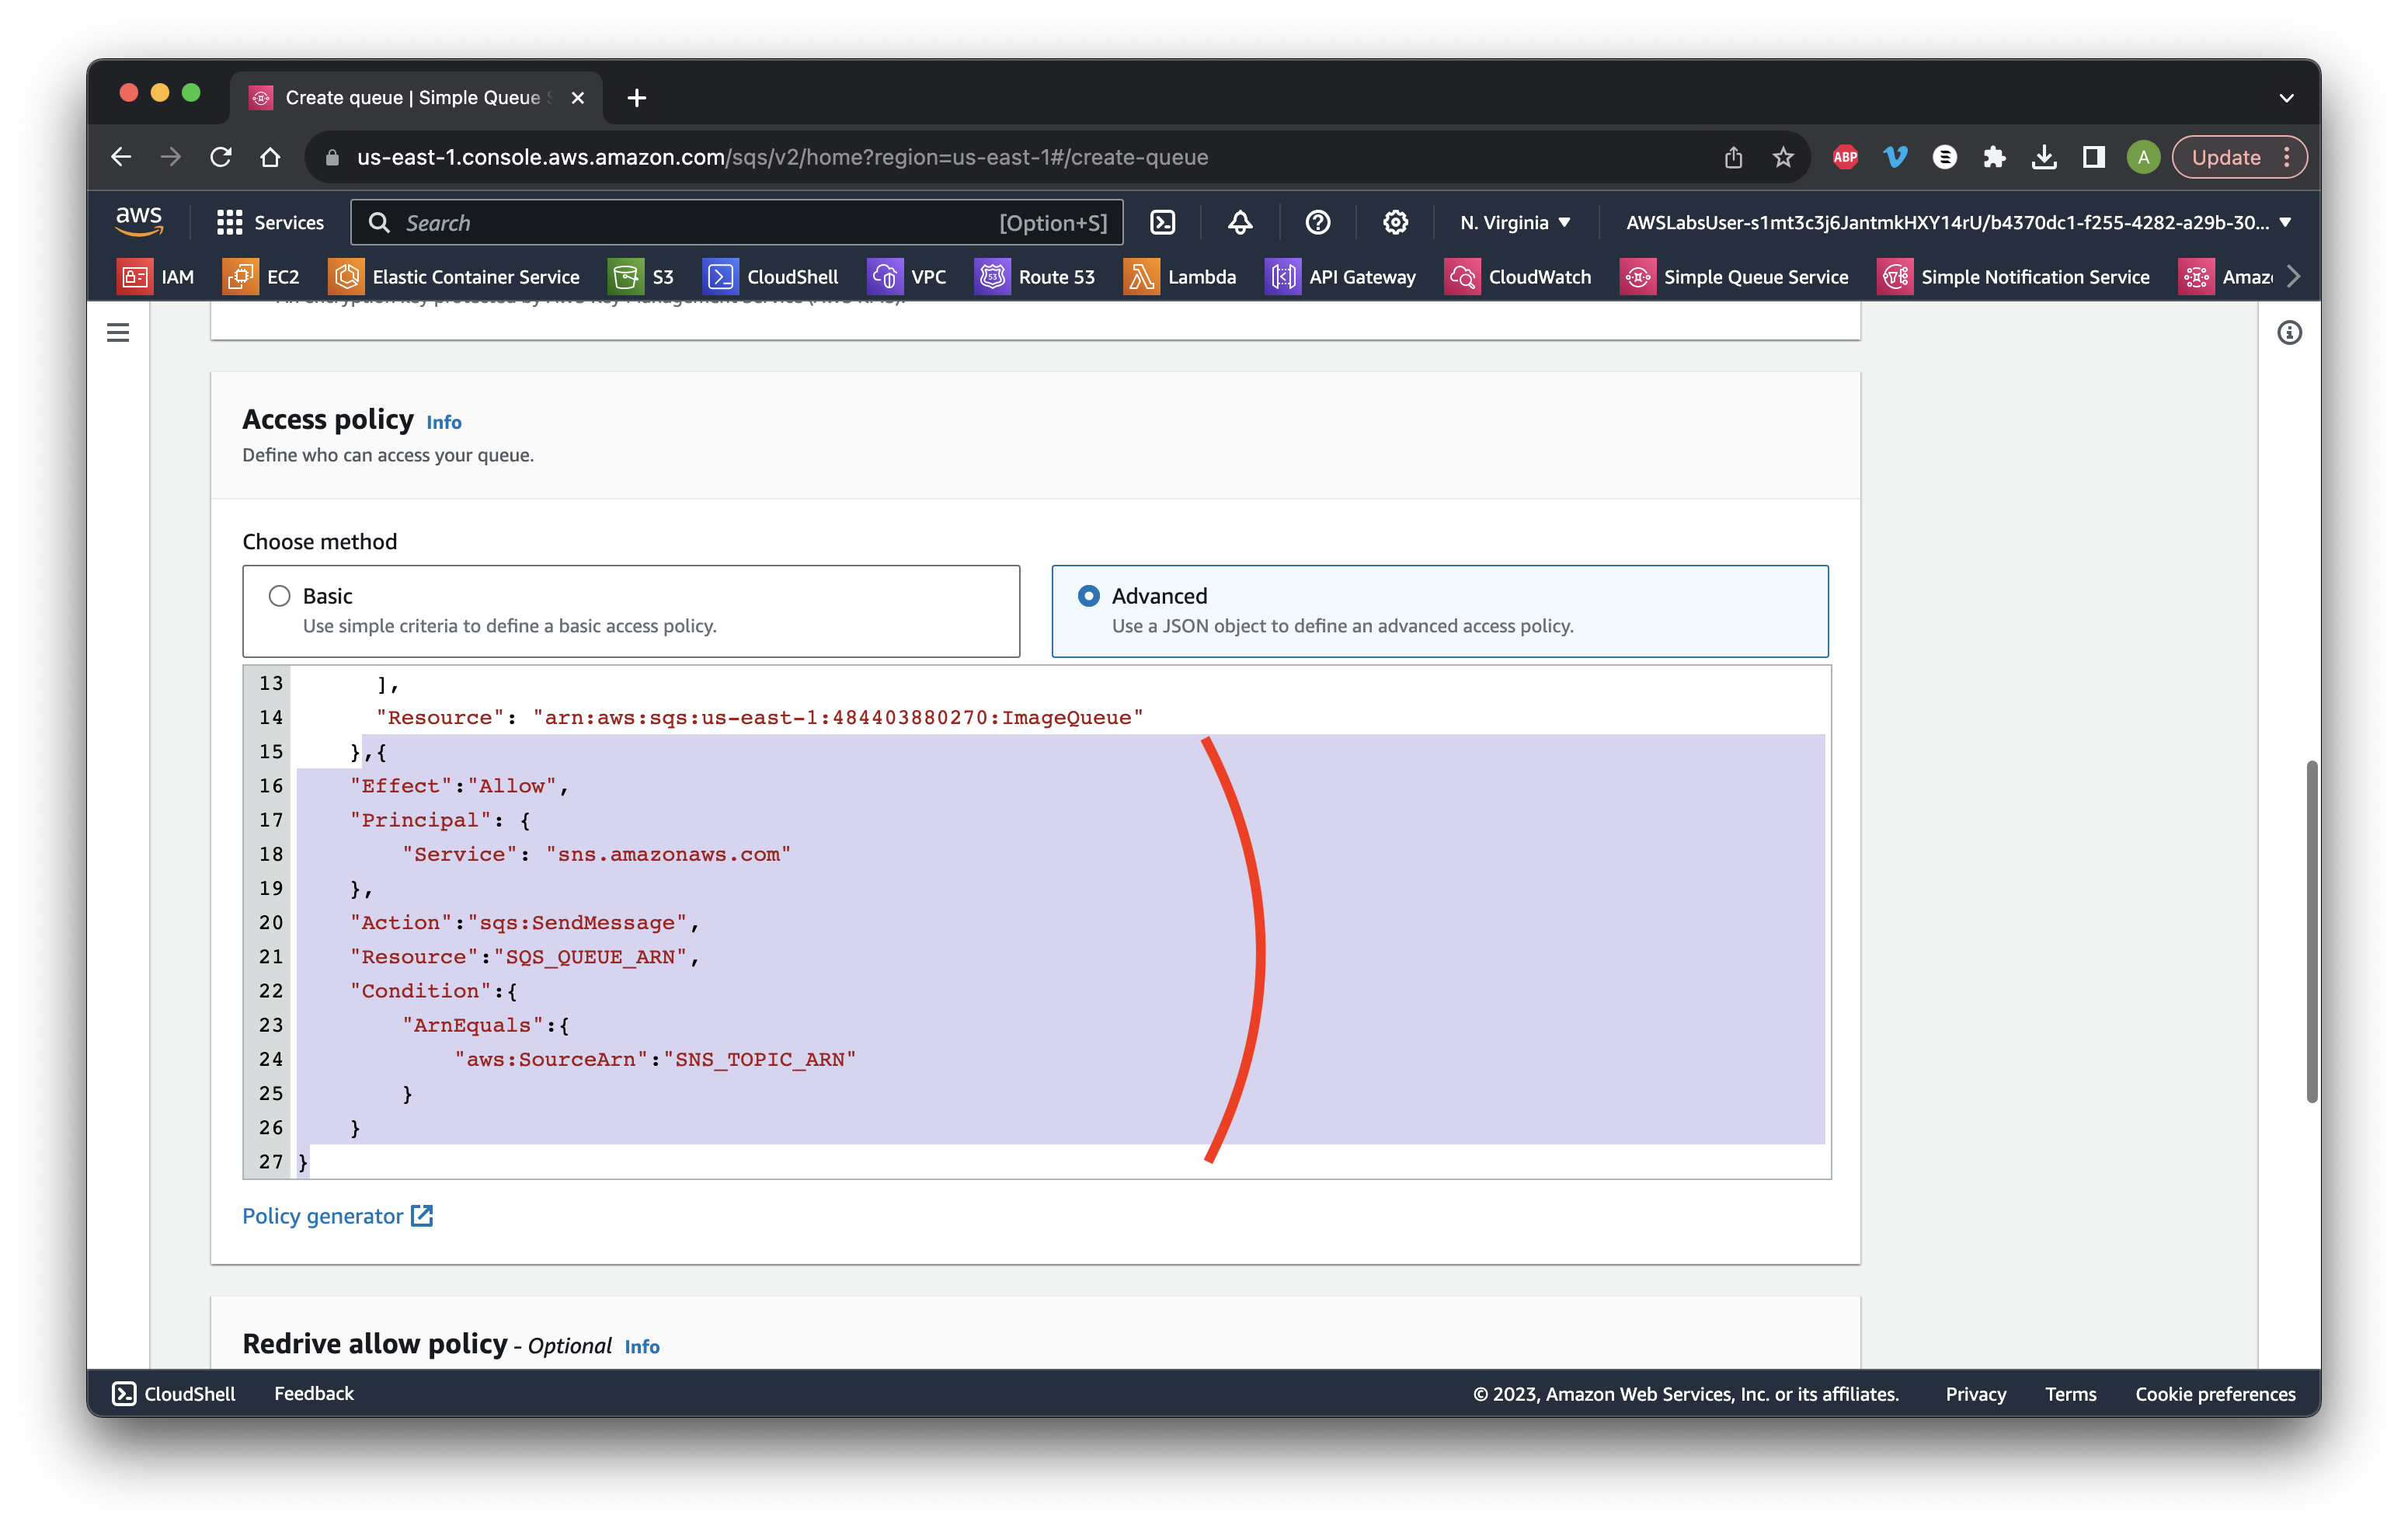Focus the AWS console Search field
Image resolution: width=2408 pixels, height=1532 pixels.
click(x=737, y=222)
